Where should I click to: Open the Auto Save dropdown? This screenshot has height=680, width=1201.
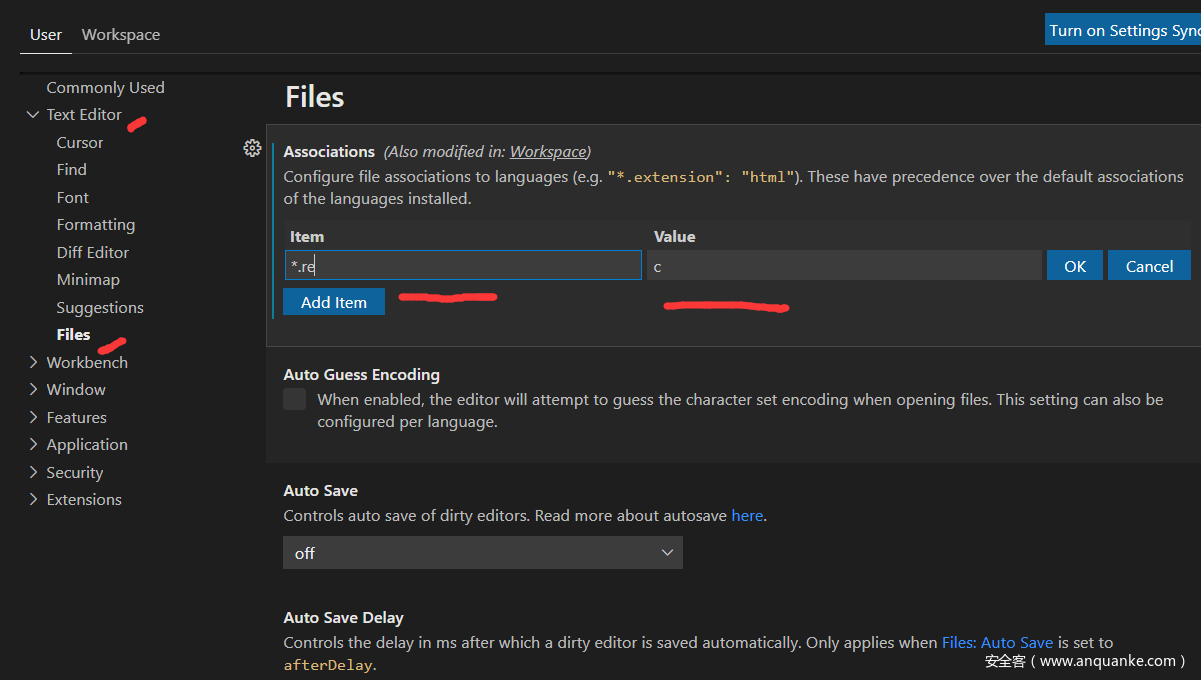(x=482, y=553)
